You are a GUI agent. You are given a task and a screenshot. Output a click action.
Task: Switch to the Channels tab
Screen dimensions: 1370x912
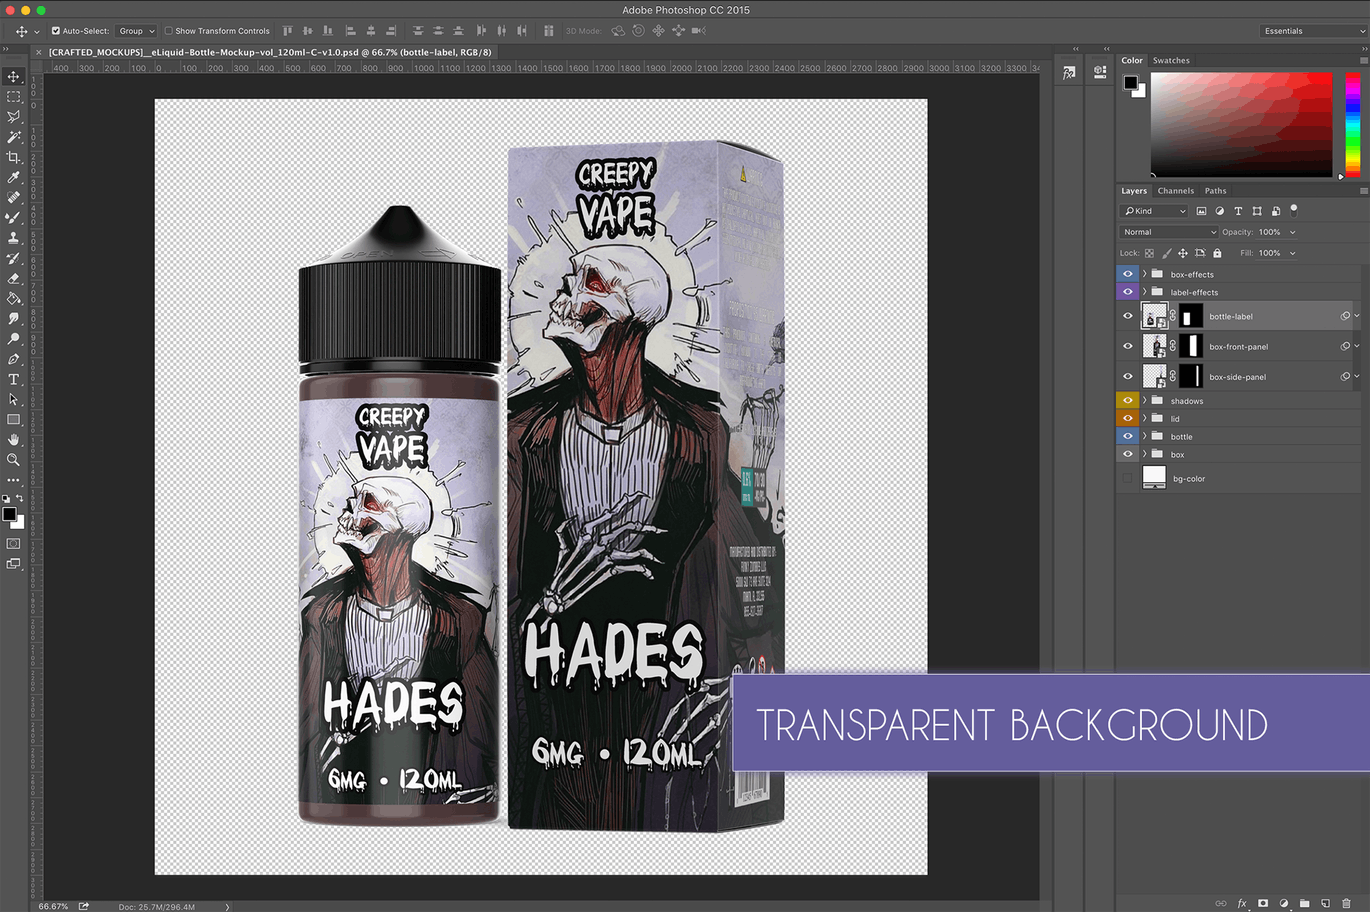[x=1175, y=190]
